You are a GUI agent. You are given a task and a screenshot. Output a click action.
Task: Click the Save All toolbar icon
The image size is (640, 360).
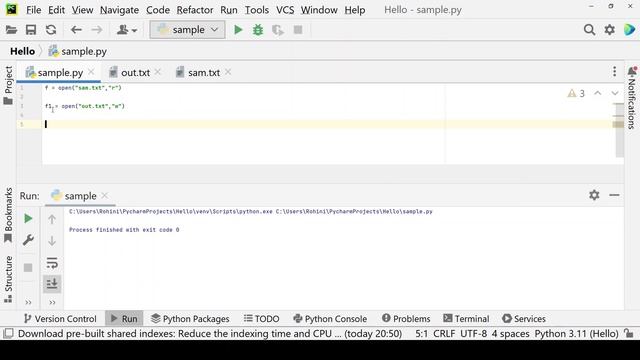pos(31,30)
